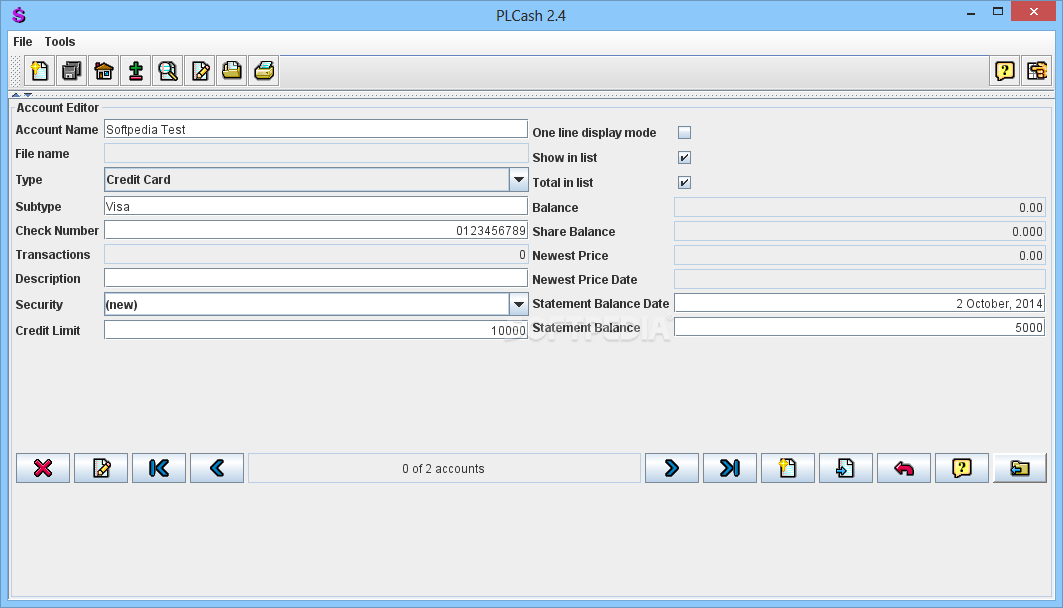Click the Subtype field containing Visa

(316, 207)
